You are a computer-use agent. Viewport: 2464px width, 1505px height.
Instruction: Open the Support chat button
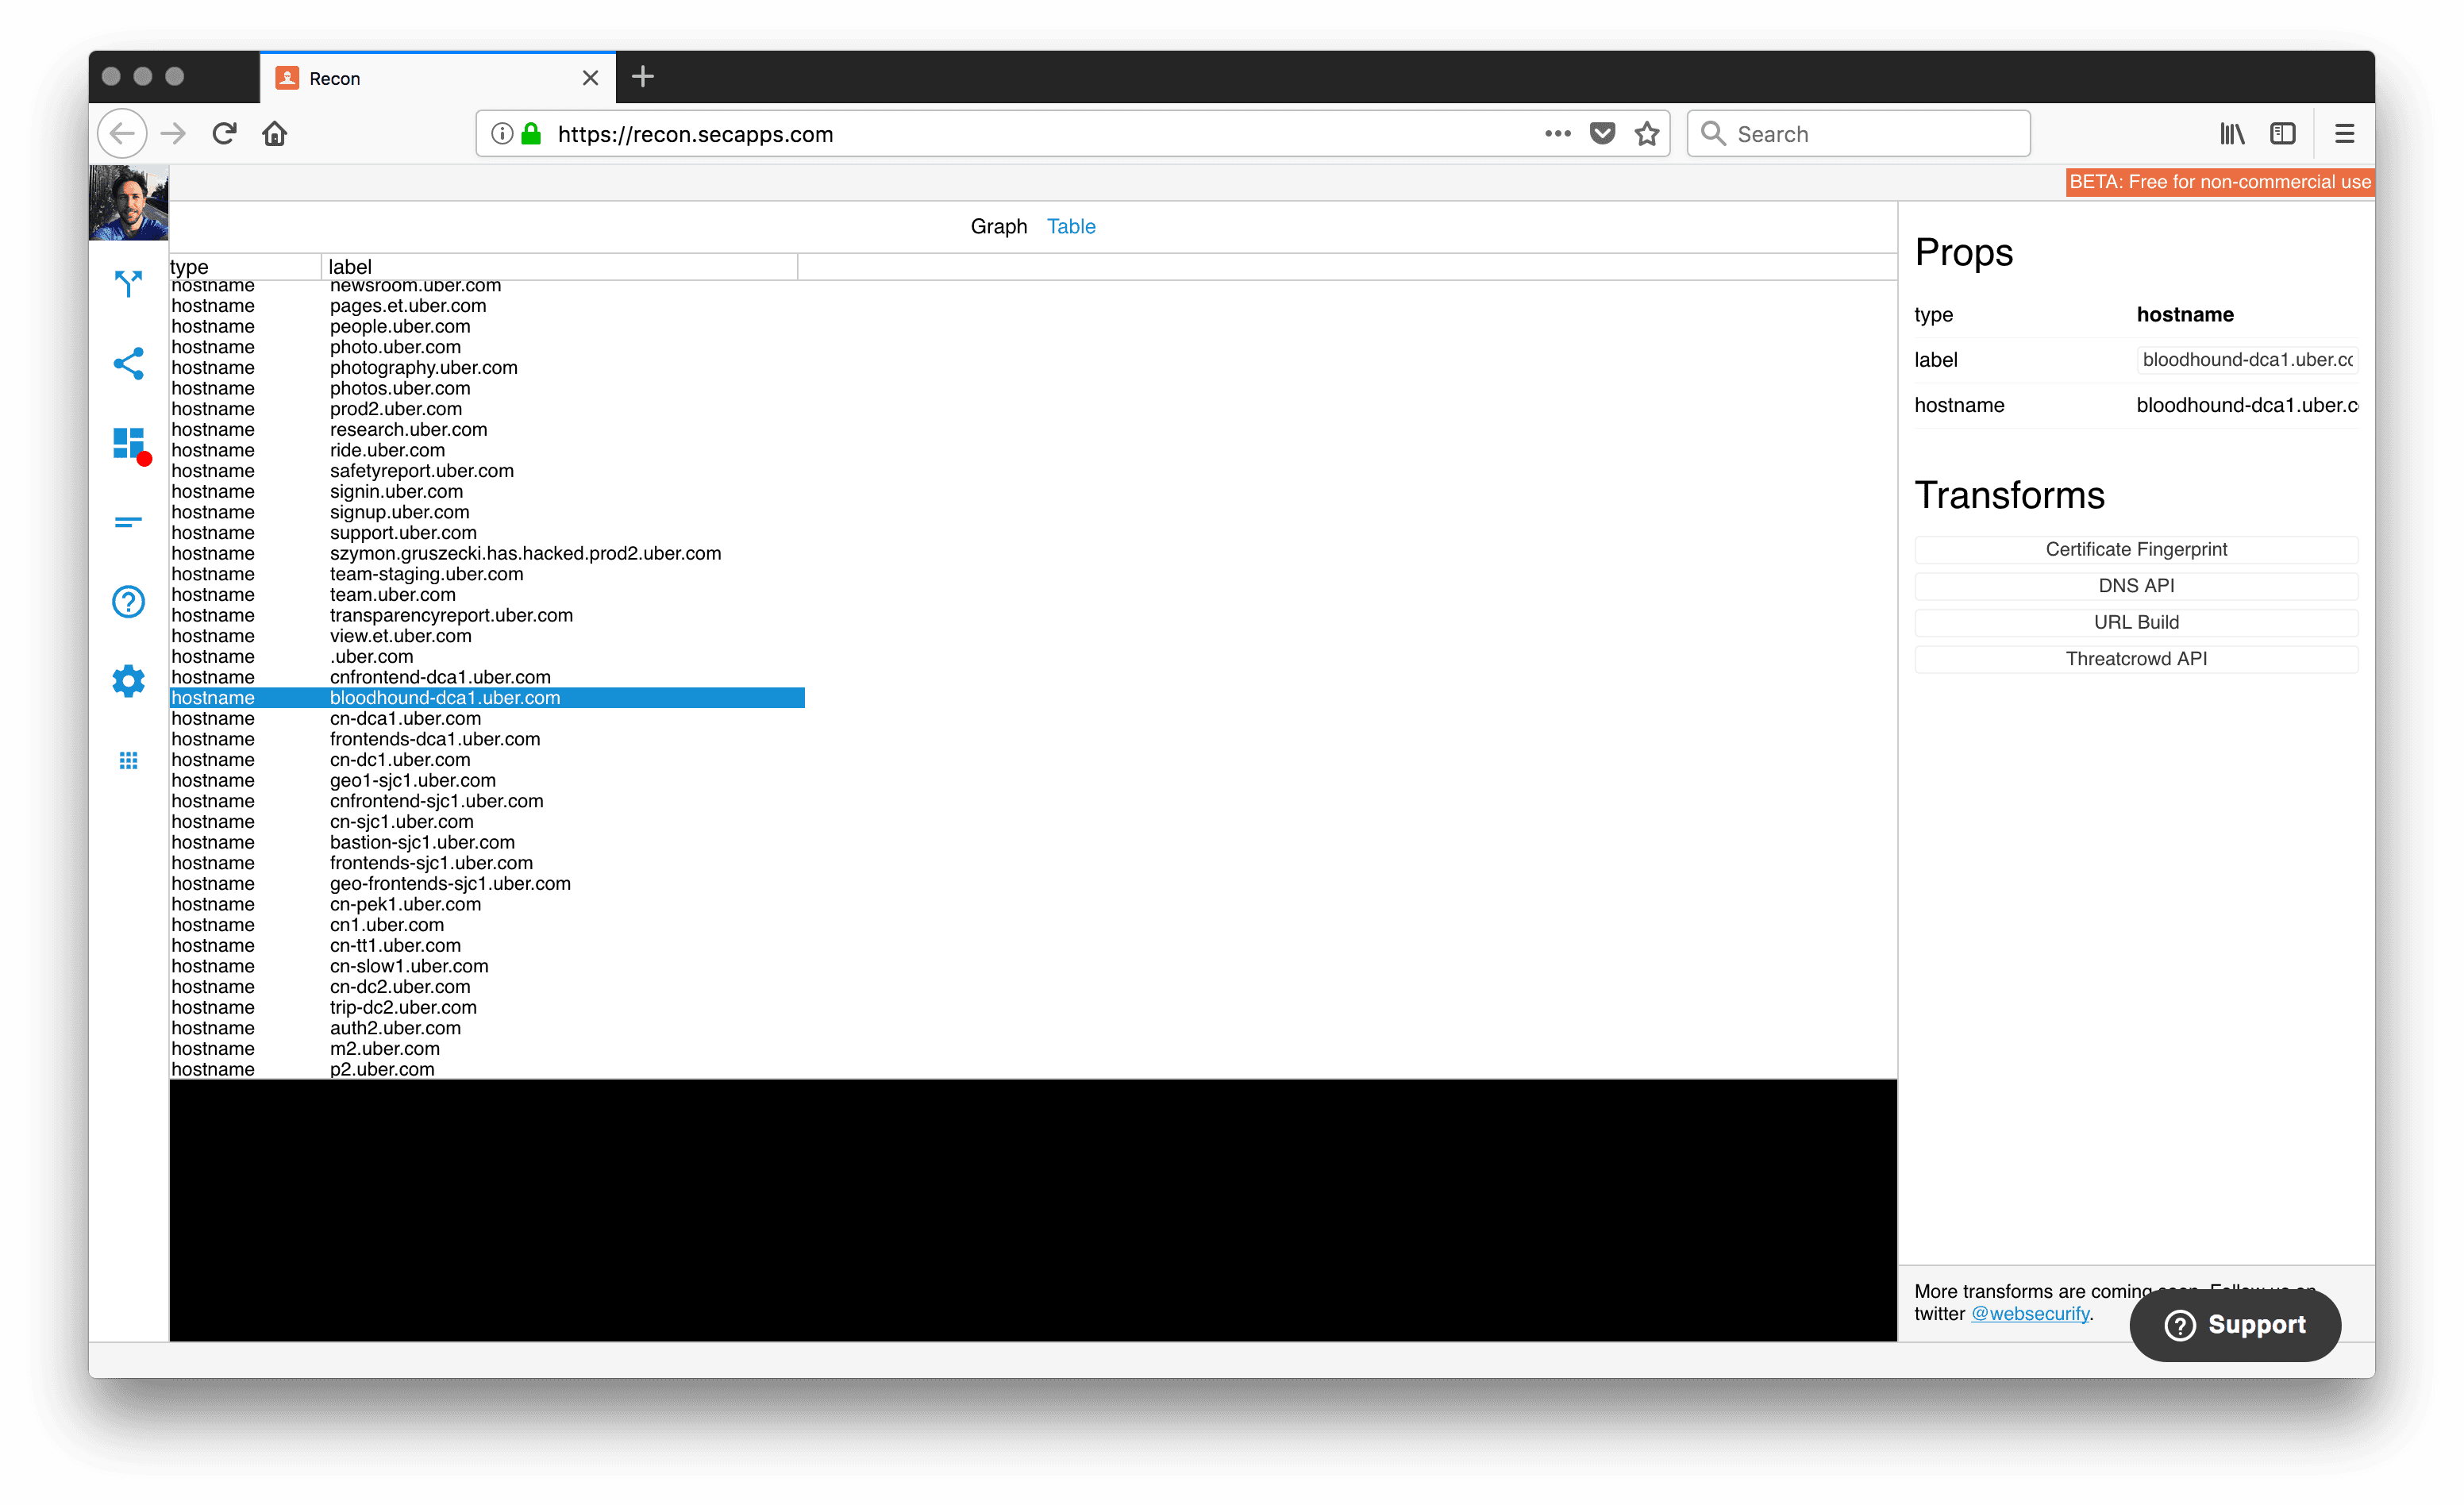2235,1325
